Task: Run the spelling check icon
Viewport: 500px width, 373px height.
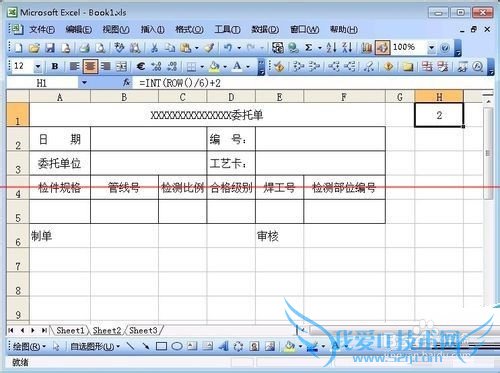Action: (119, 48)
